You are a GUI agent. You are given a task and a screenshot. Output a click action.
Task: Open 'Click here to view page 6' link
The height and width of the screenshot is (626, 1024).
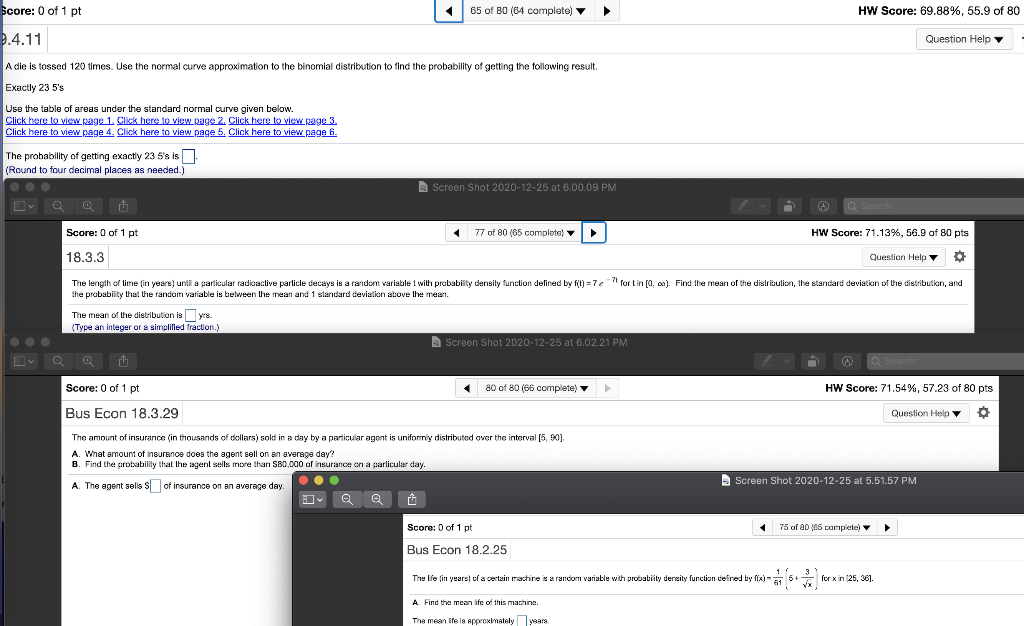(x=283, y=132)
